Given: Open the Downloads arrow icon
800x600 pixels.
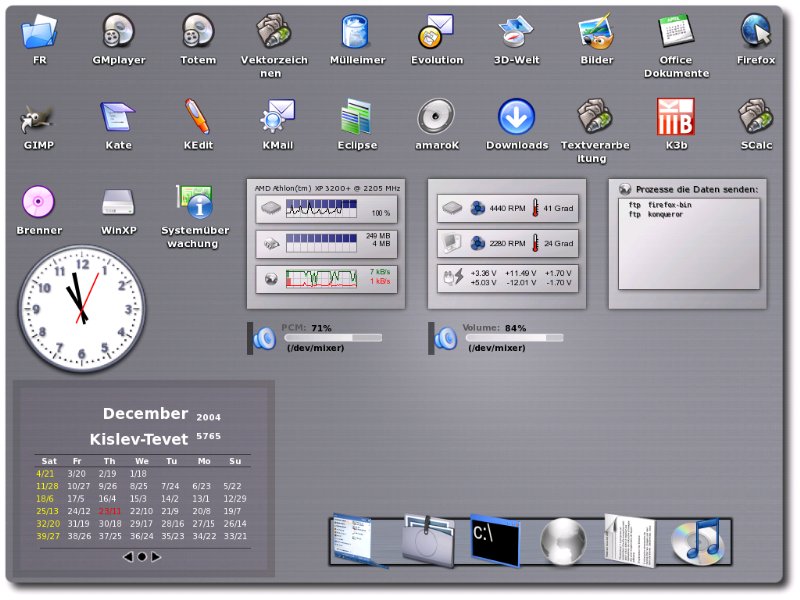Looking at the screenshot, I should [516, 116].
